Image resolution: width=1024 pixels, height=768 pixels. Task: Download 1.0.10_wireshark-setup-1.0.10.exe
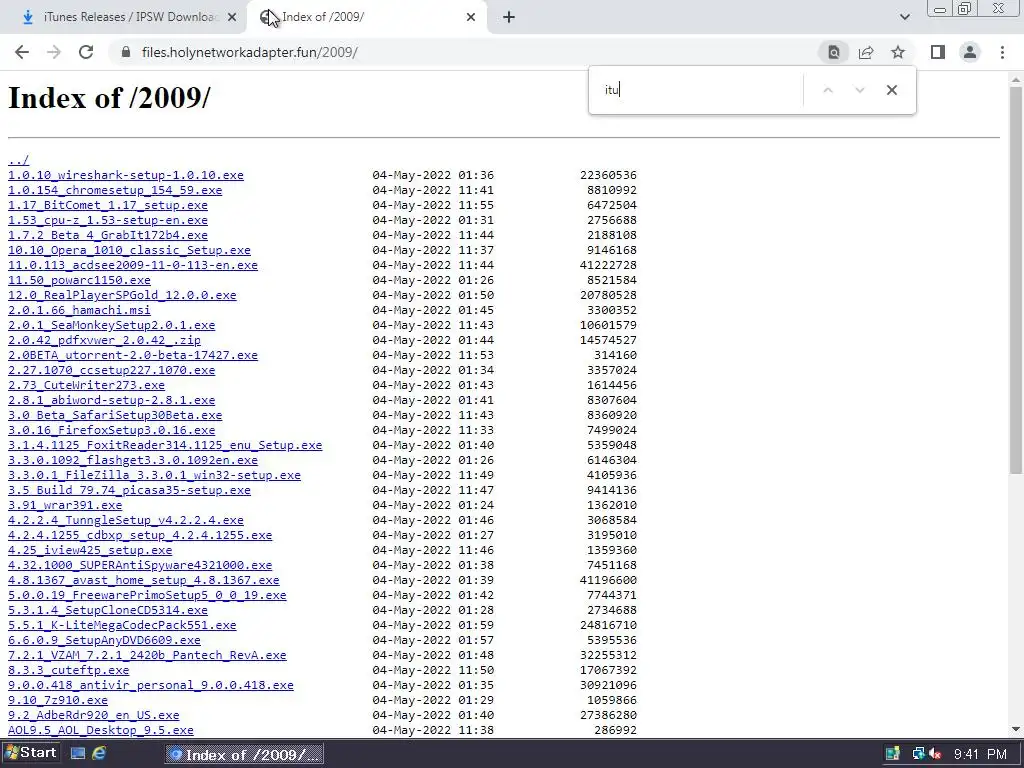[125, 175]
